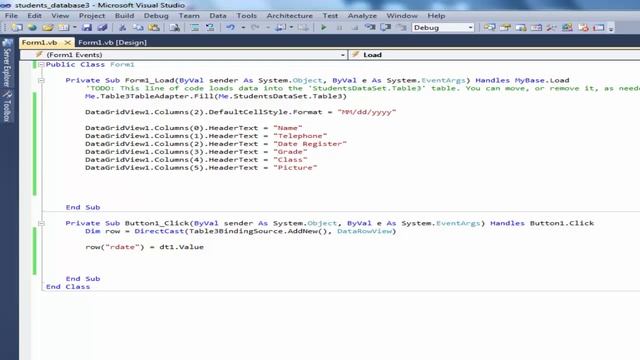Open the Add New Item dropdown arrow
This screenshot has width=640, height=360.
(x=75, y=27)
